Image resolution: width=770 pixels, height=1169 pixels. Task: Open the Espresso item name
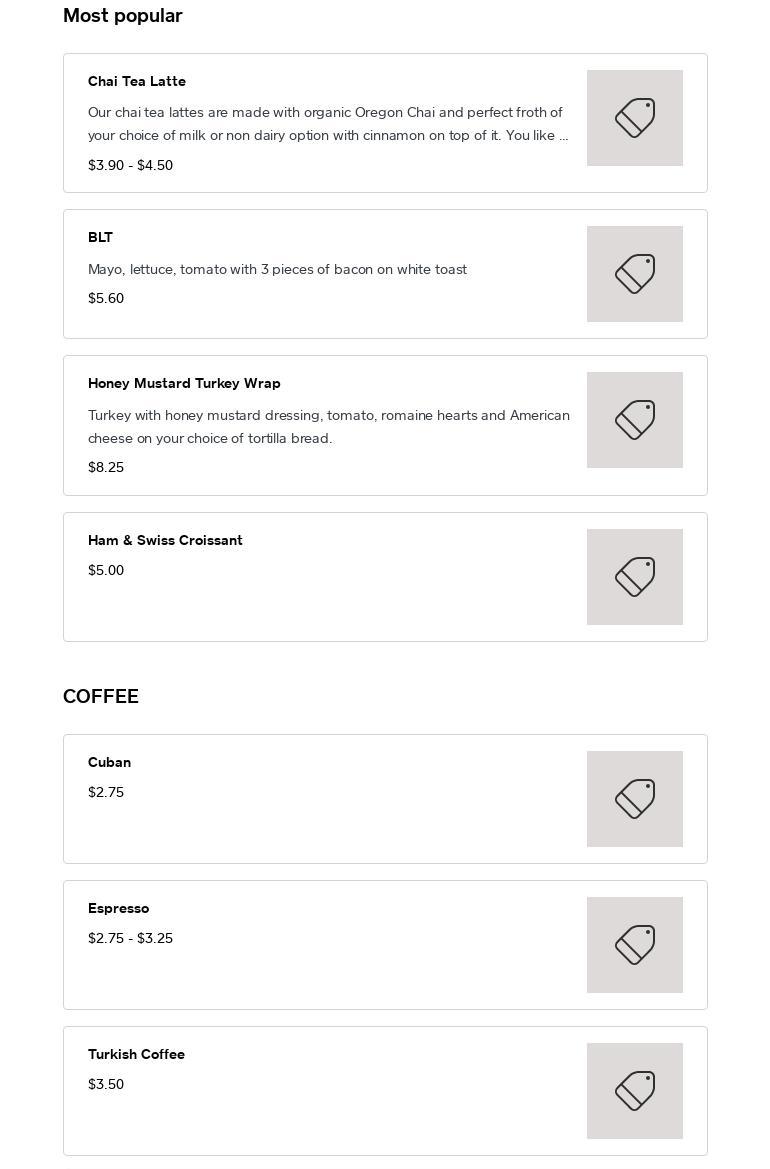click(118, 908)
